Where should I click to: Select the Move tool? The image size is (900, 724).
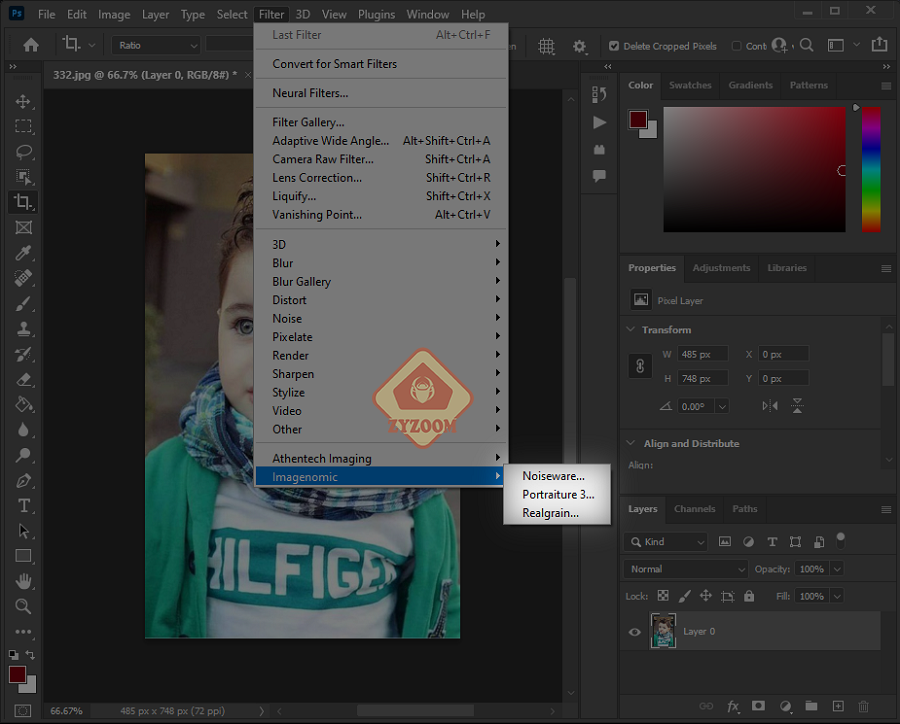point(23,102)
